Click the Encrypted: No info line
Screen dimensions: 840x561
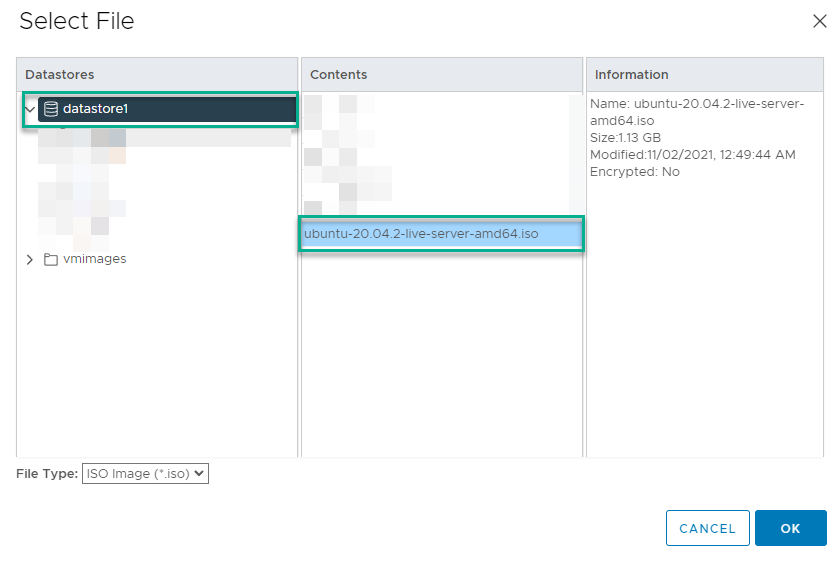[x=634, y=171]
